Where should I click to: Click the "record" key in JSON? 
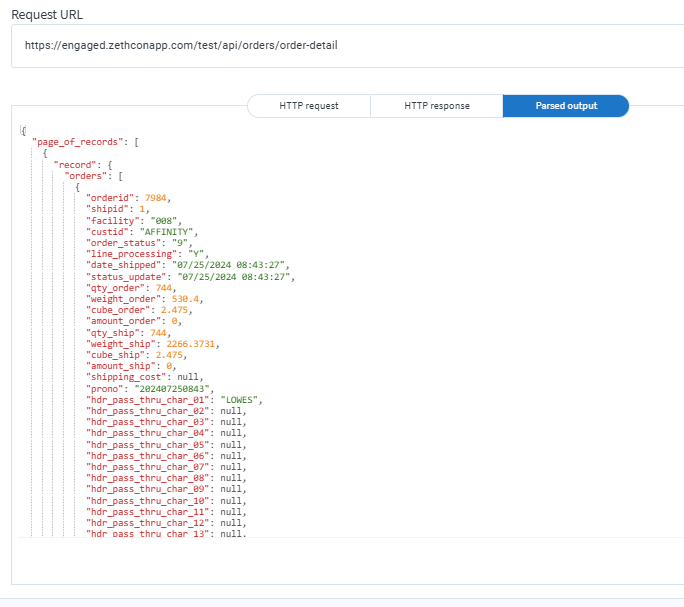tap(76, 164)
